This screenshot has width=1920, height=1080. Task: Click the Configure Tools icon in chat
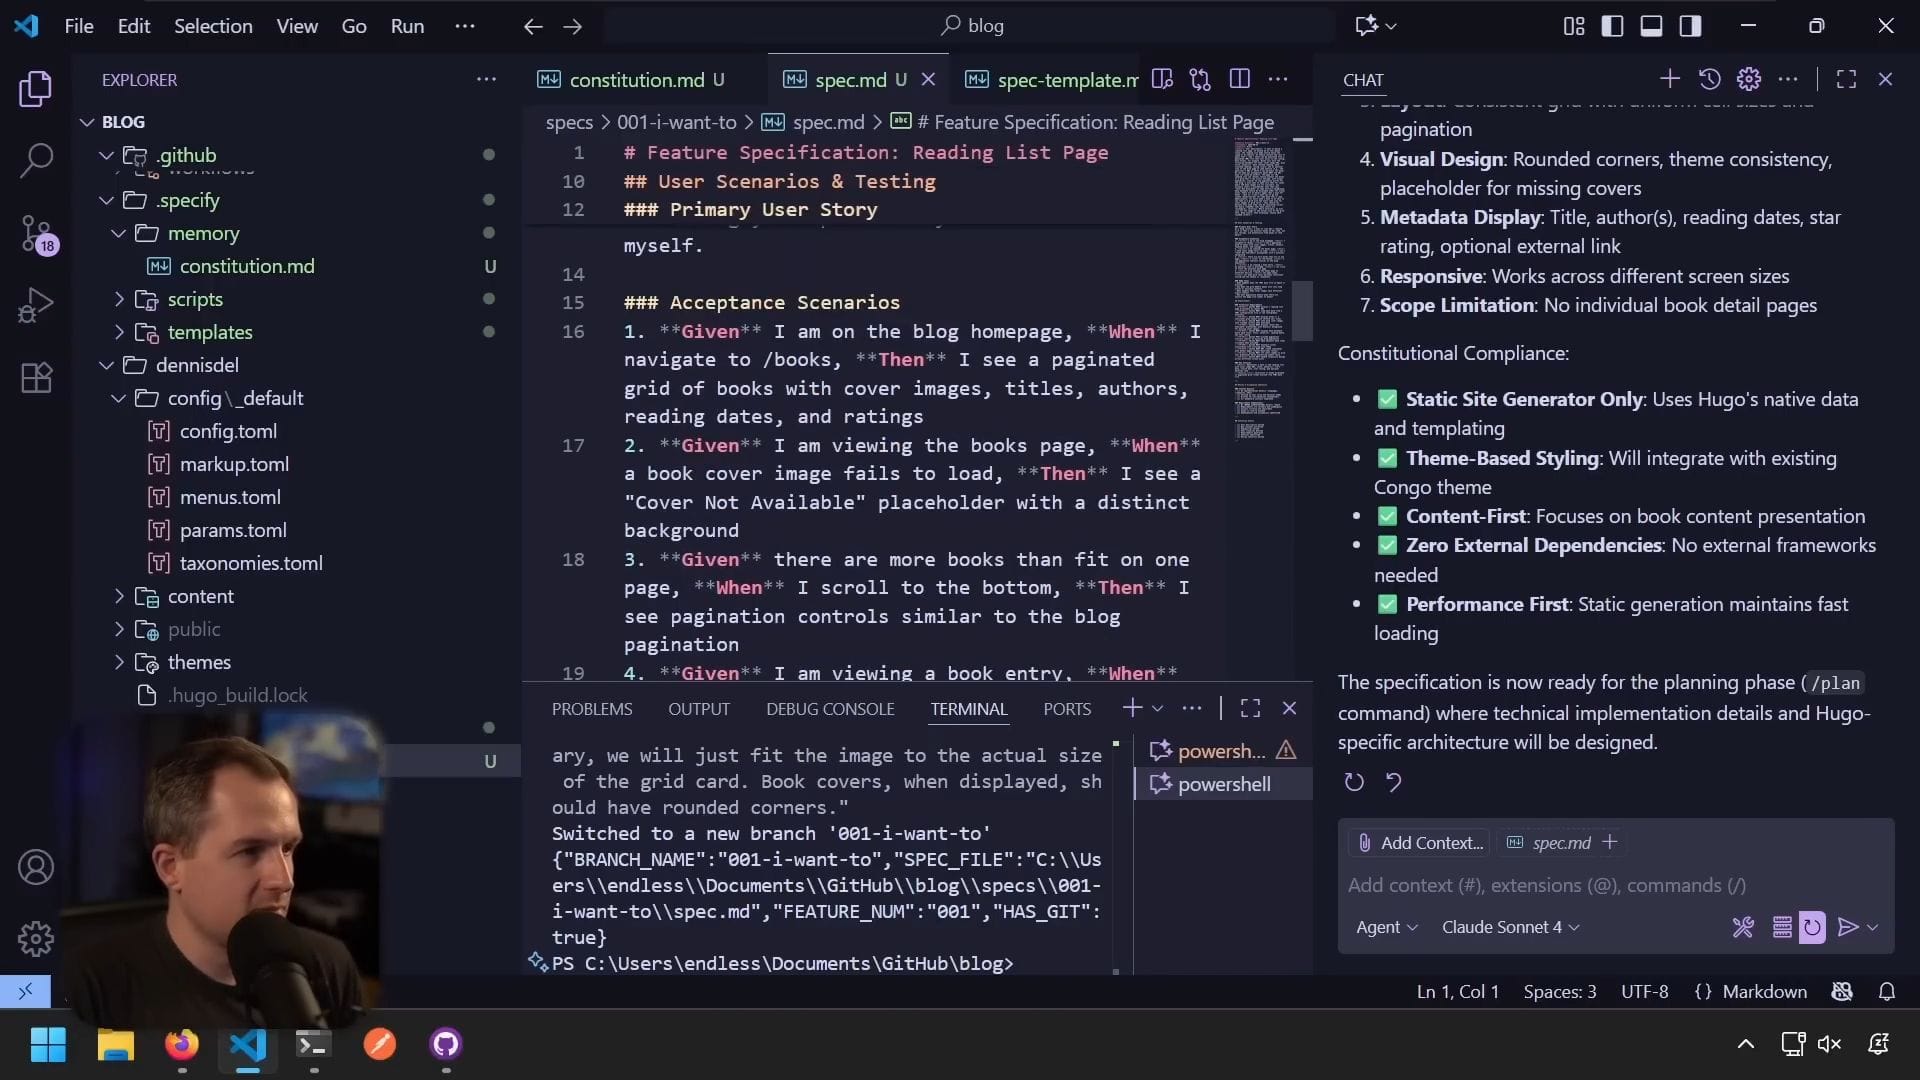click(1743, 927)
